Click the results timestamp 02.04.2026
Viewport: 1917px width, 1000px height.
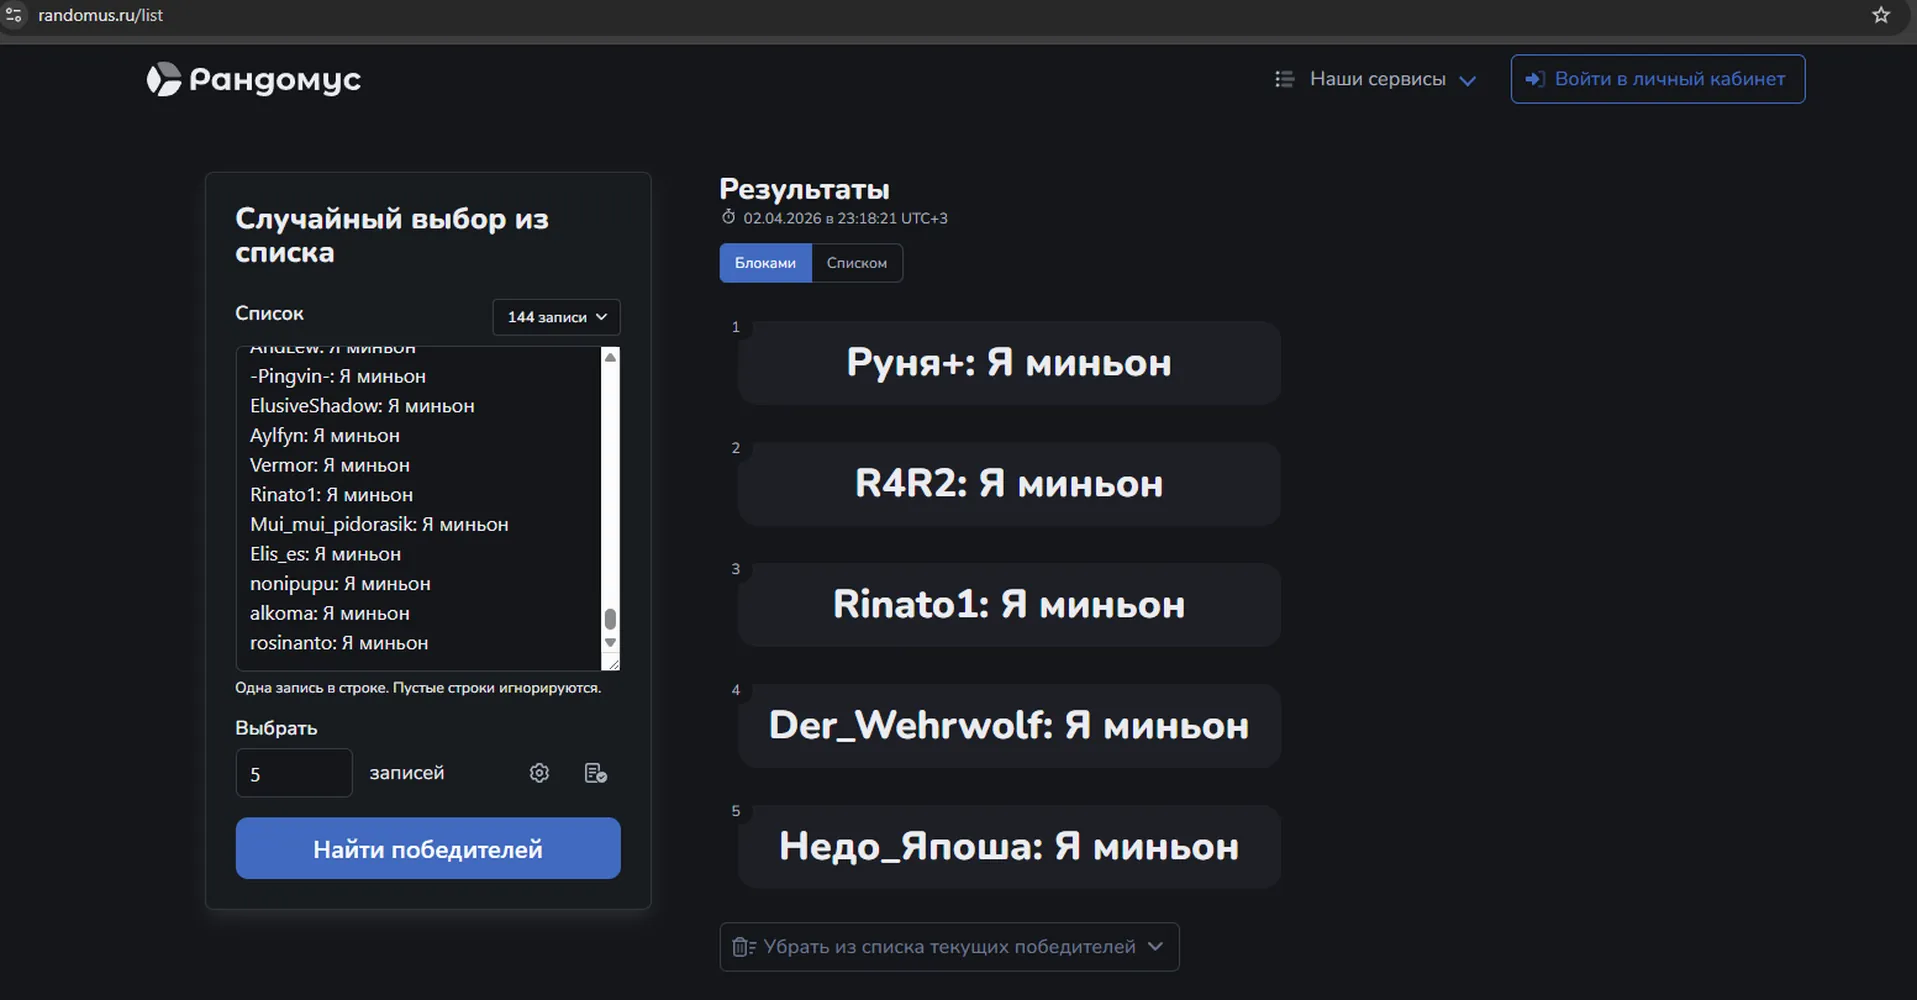(846, 218)
